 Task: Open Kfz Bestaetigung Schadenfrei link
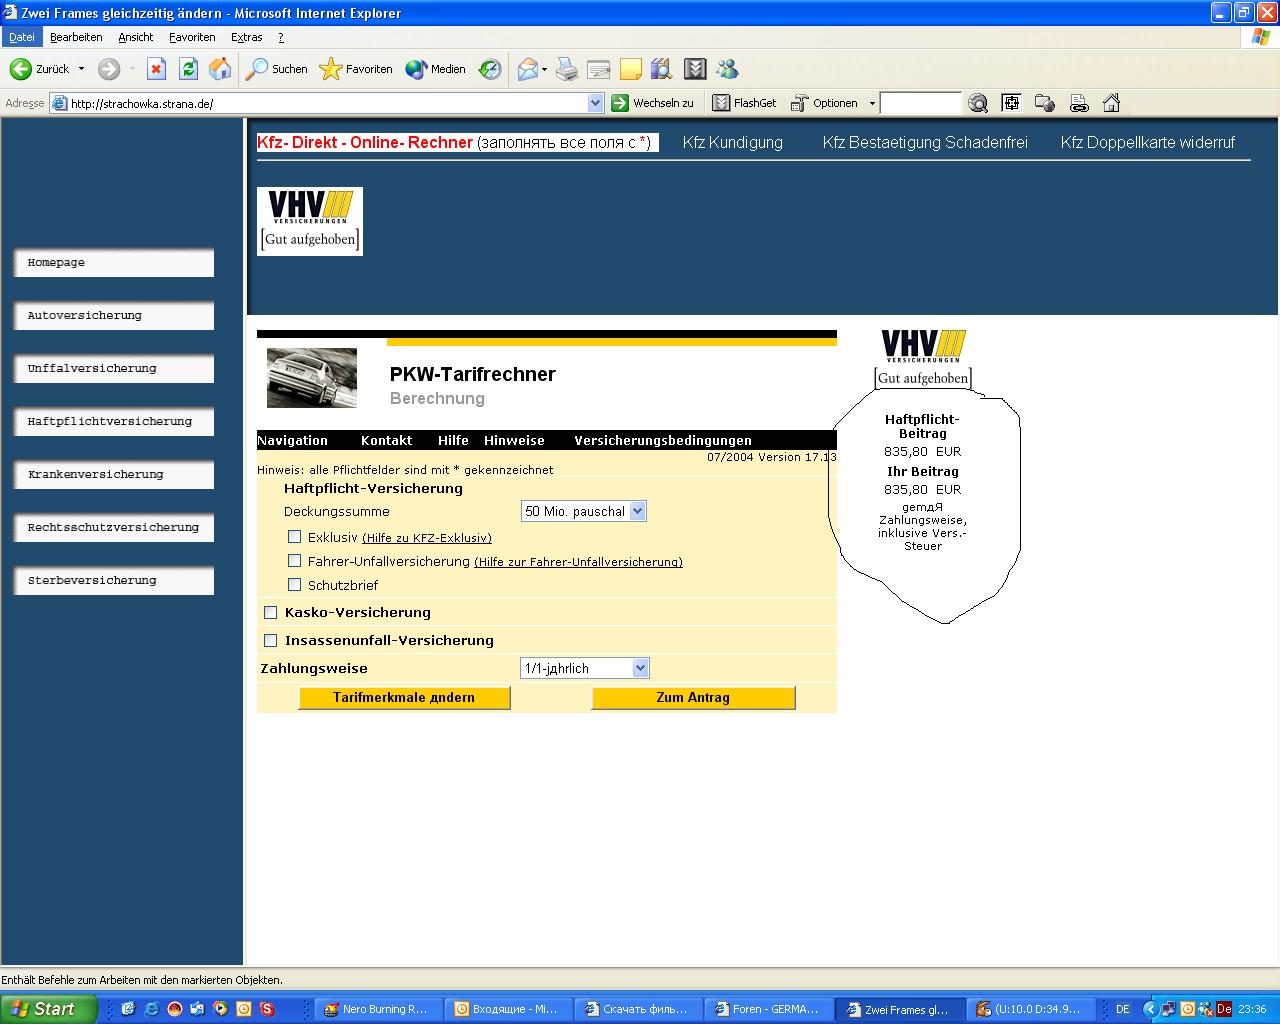pos(925,142)
